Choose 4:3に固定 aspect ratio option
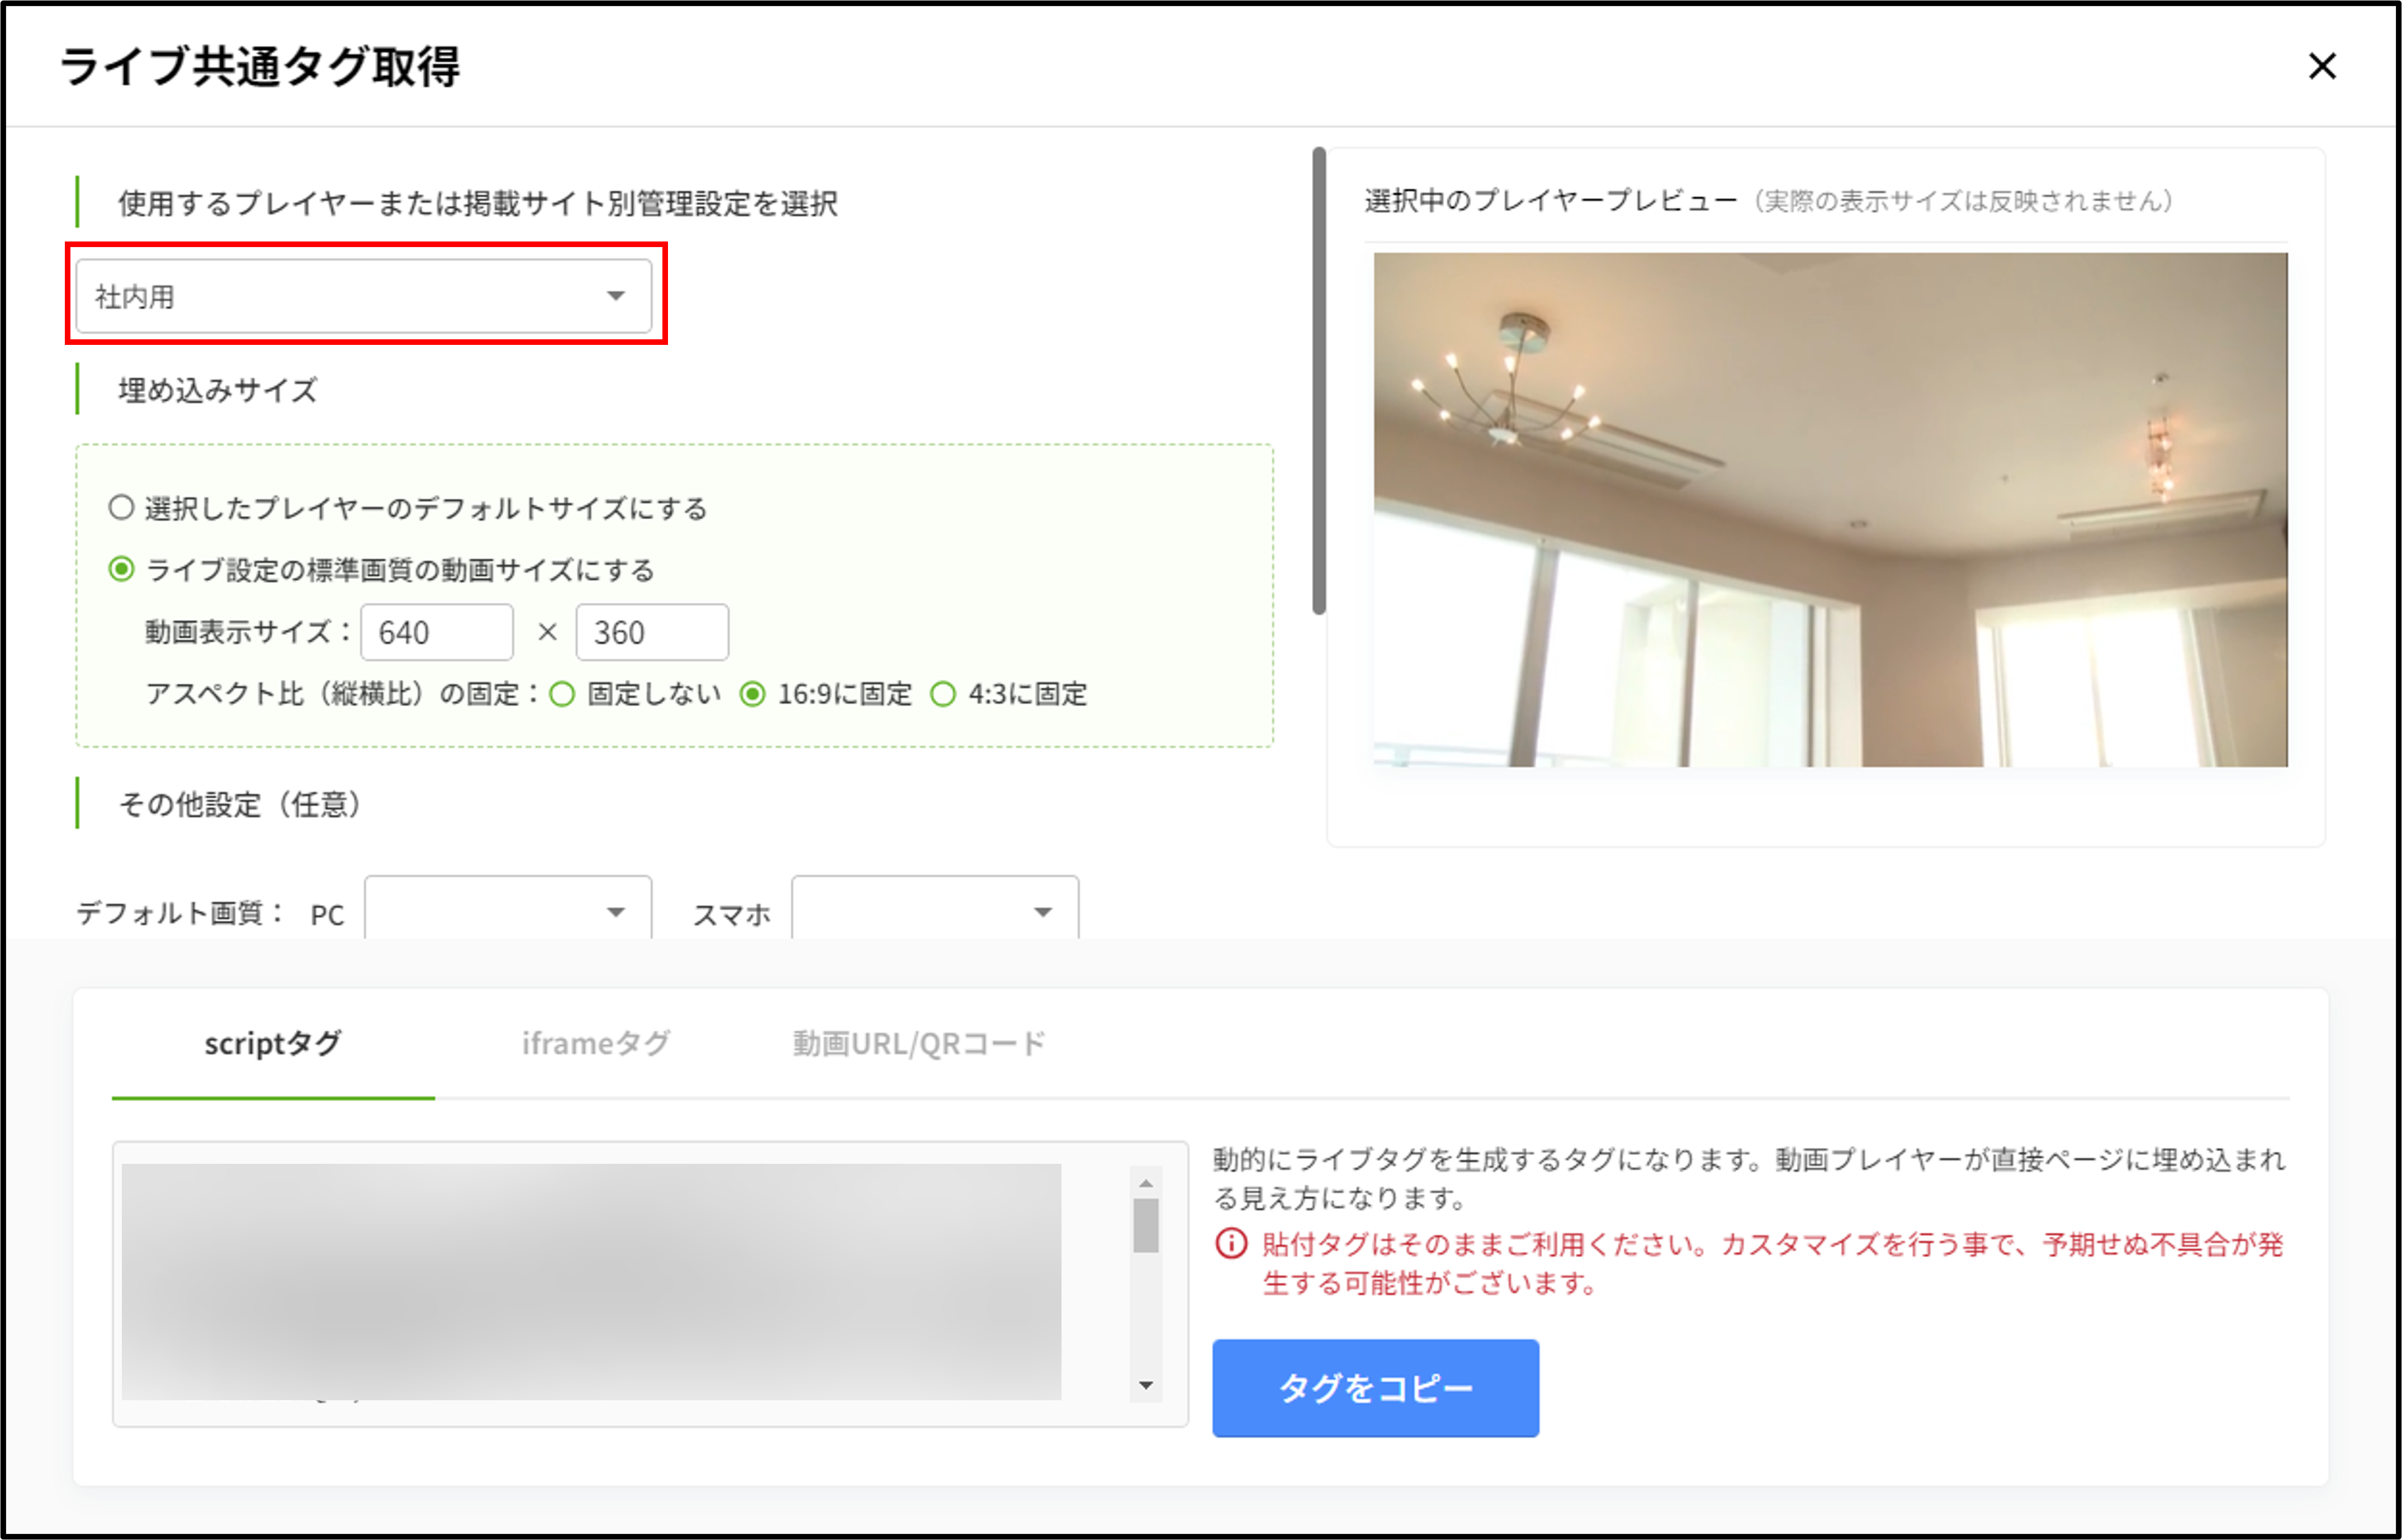Screen dimensions: 2402x1540 [943, 694]
